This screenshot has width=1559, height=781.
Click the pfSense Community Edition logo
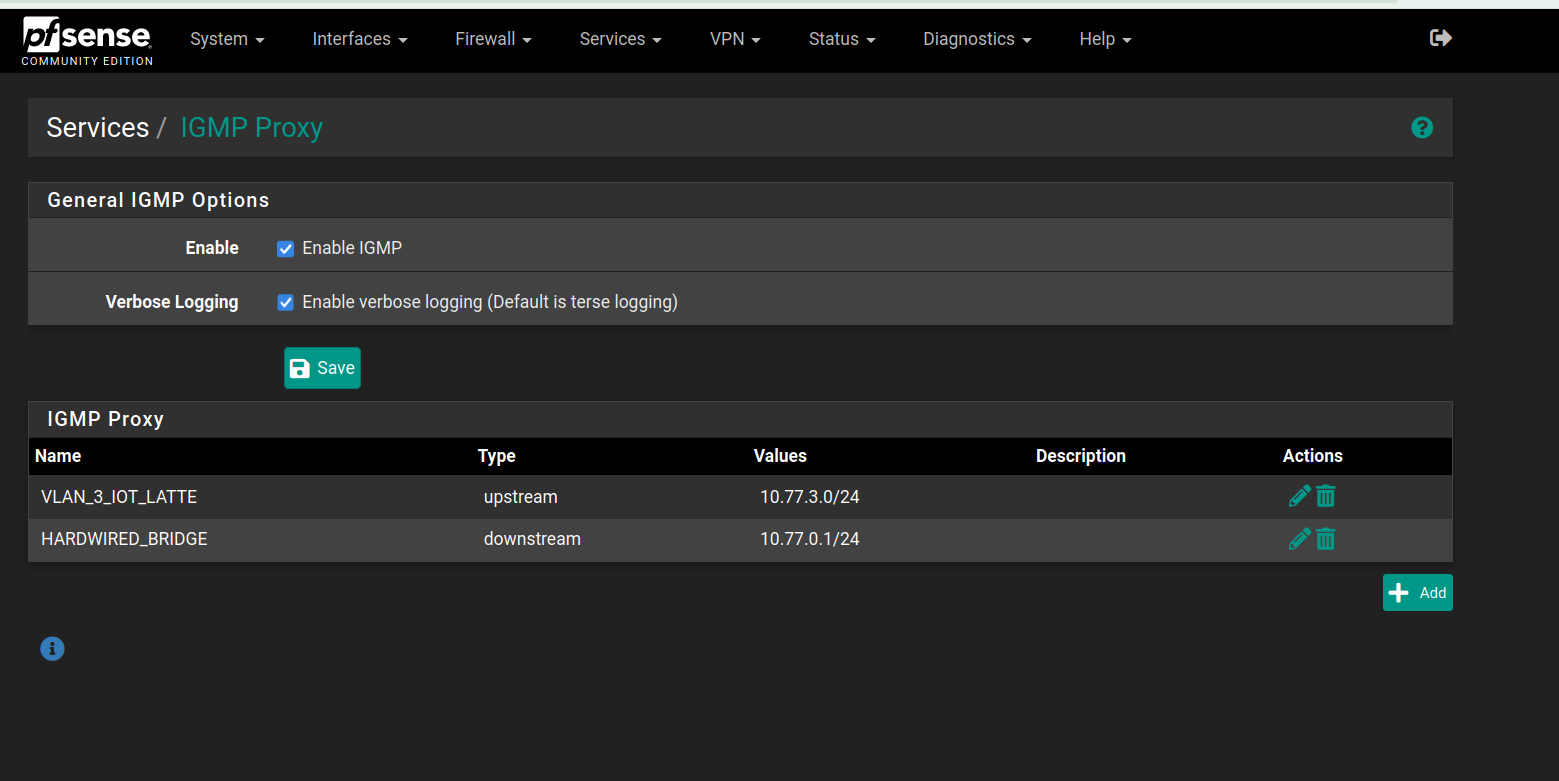pyautogui.click(x=86, y=38)
